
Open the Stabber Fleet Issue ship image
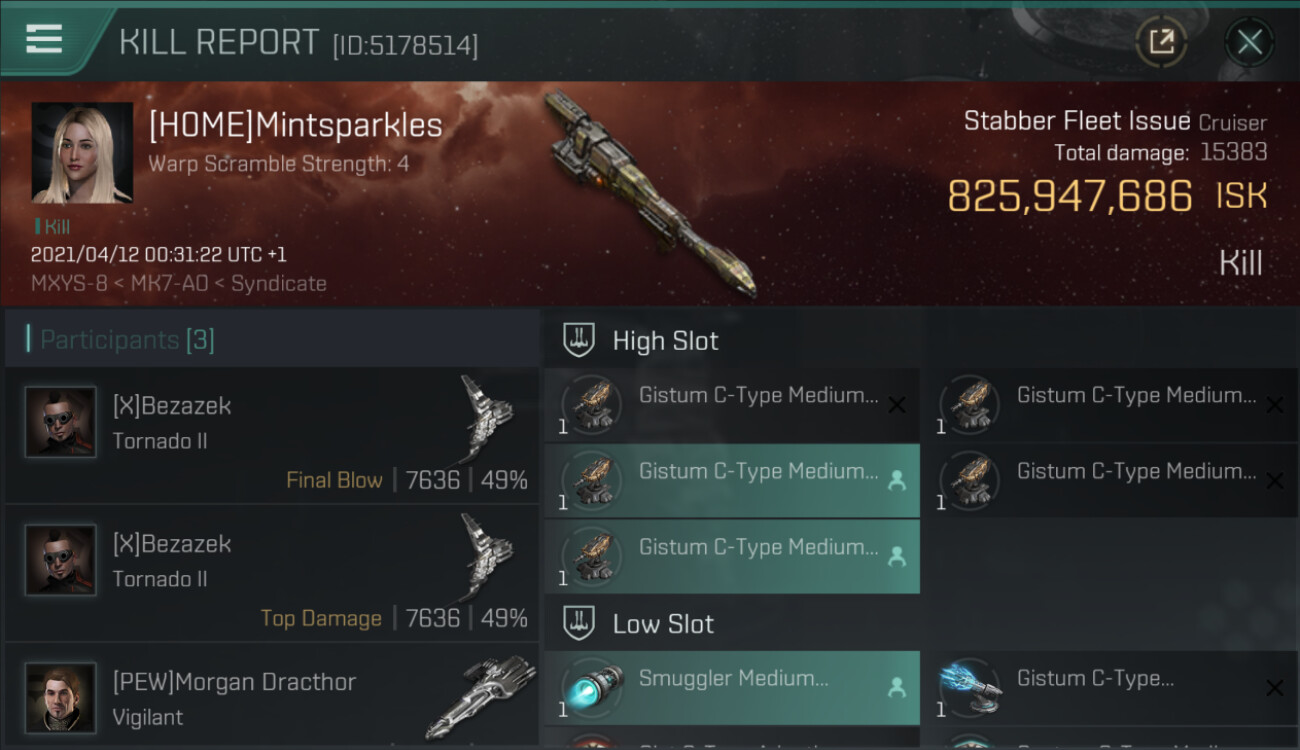[x=650, y=193]
